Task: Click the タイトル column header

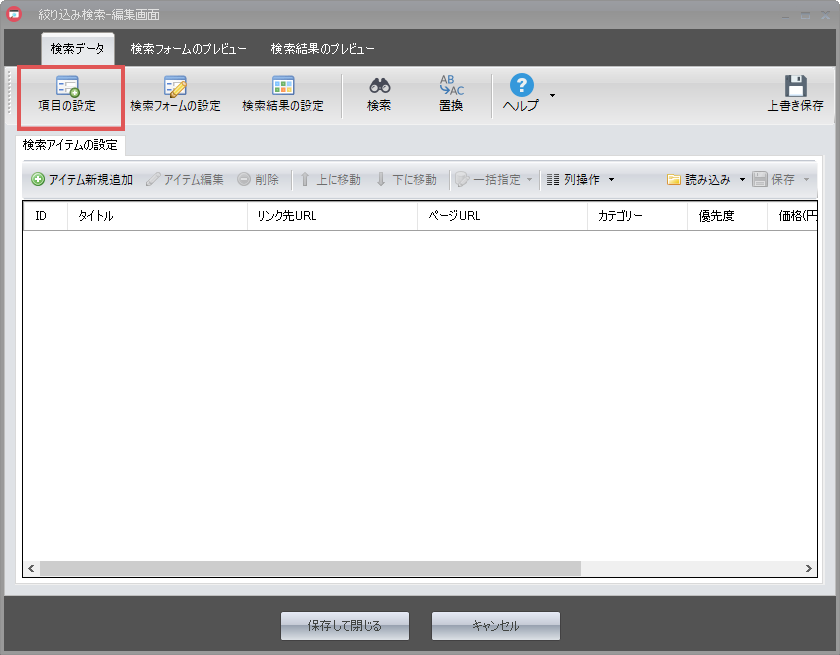Action: click(156, 216)
